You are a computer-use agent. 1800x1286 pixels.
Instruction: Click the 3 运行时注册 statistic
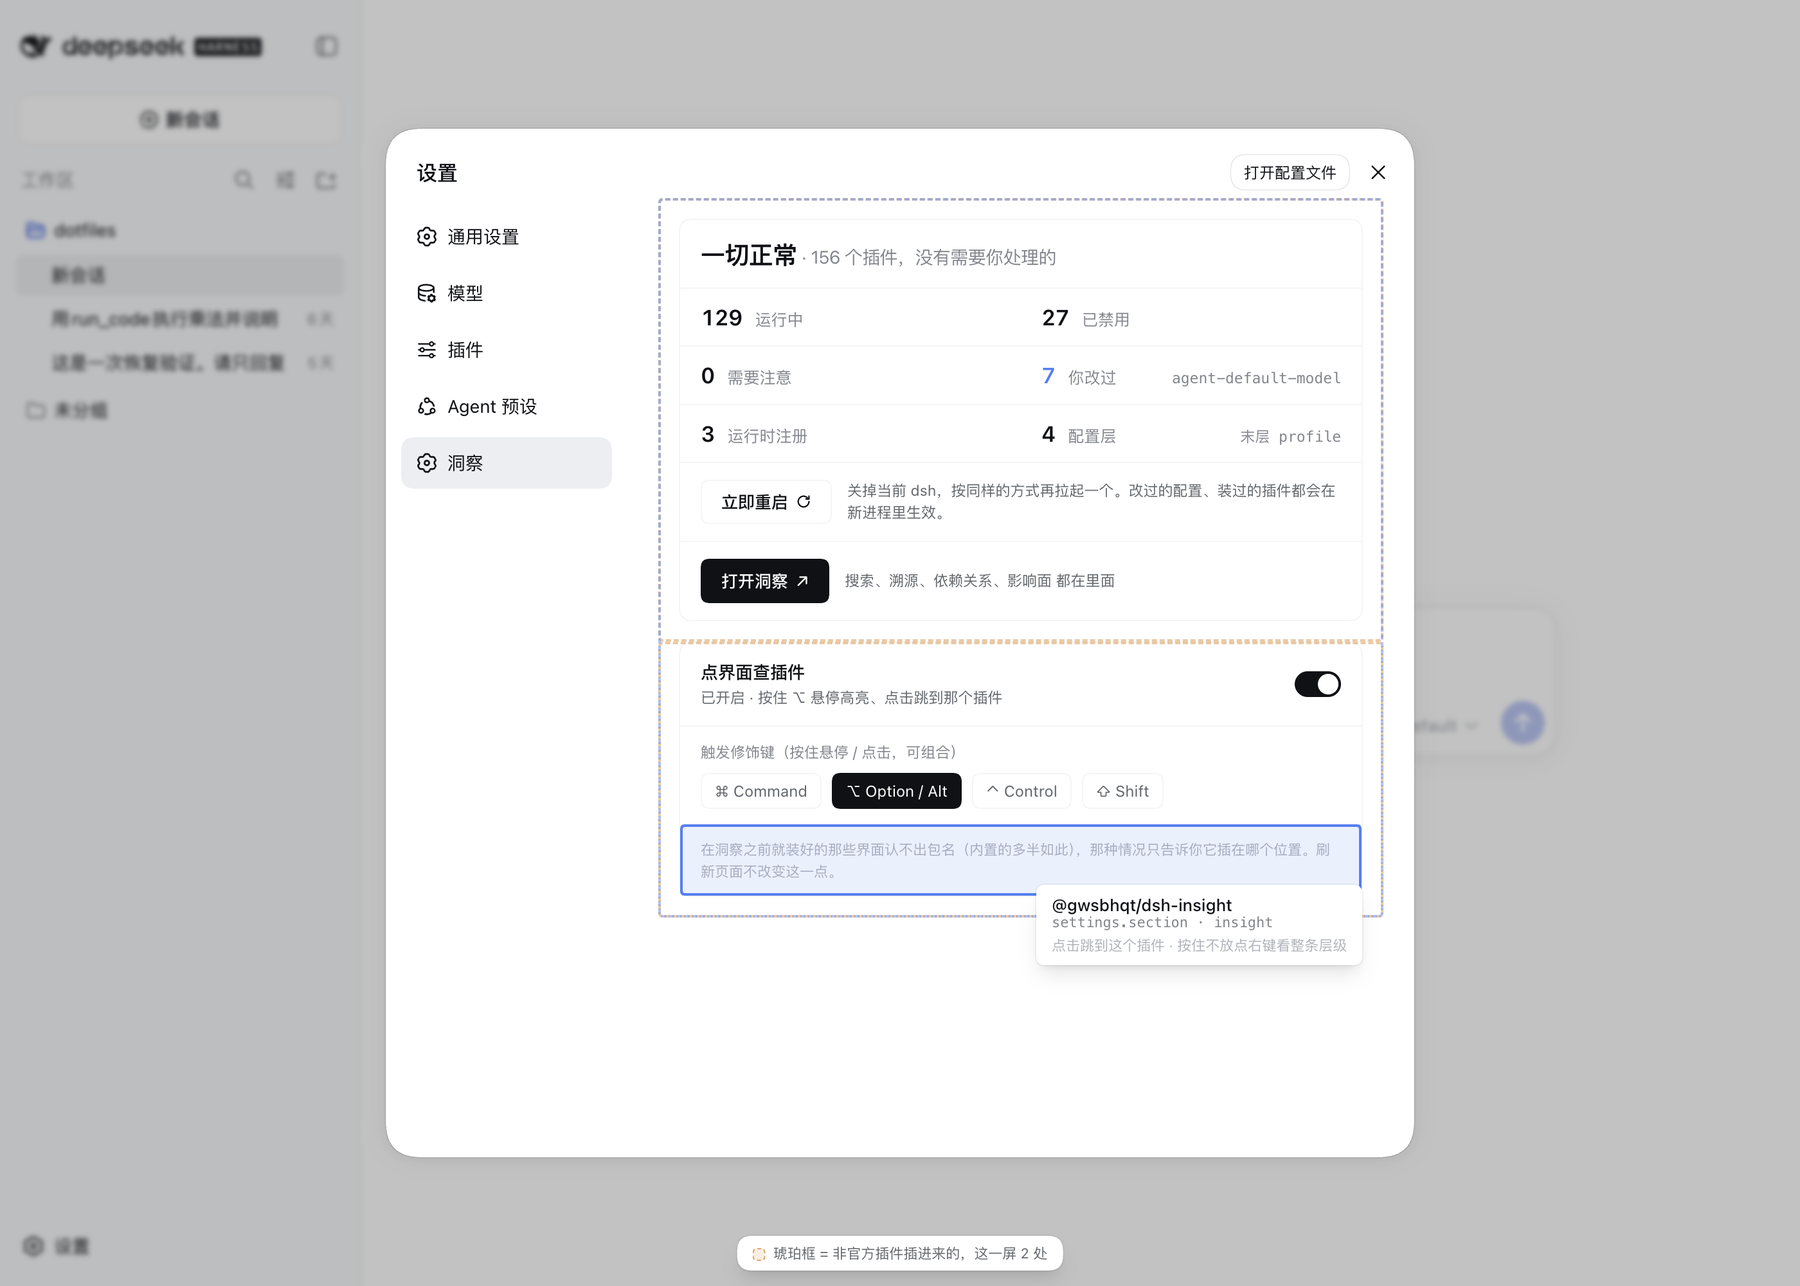[754, 435]
